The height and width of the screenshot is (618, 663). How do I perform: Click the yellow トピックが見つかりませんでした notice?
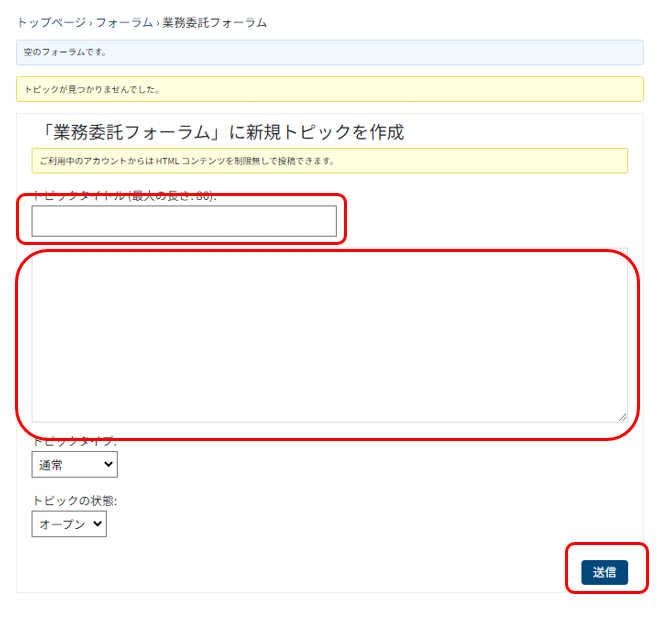pyautogui.click(x=329, y=89)
